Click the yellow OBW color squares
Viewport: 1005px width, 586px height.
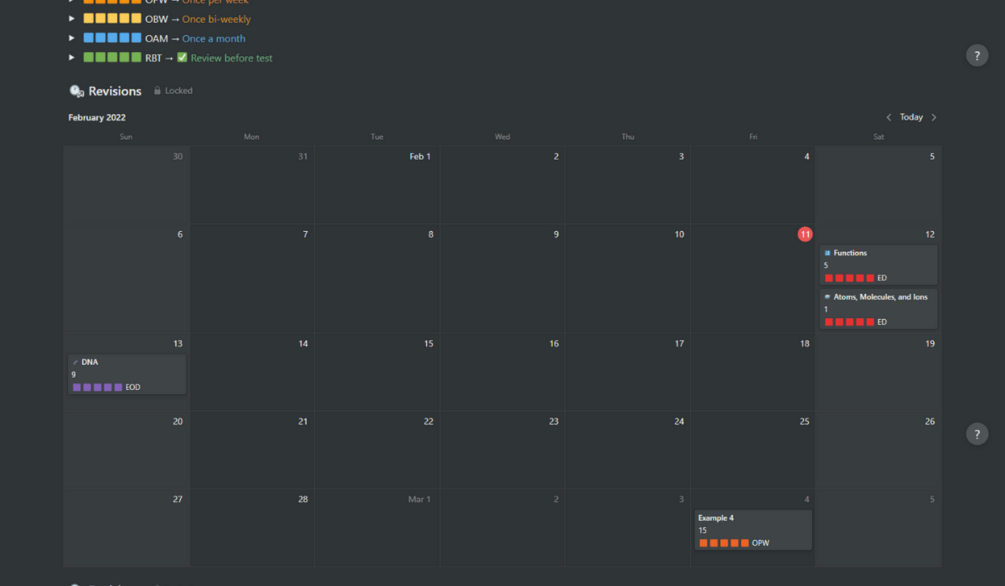112,19
